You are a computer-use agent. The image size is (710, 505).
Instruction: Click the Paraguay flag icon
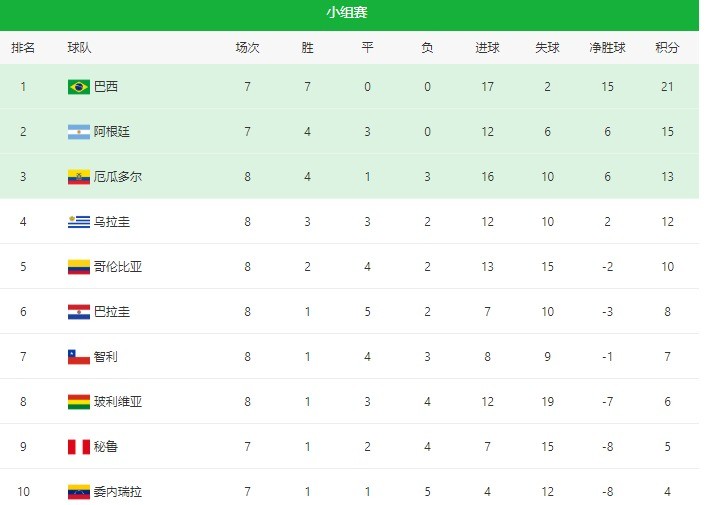tap(79, 312)
